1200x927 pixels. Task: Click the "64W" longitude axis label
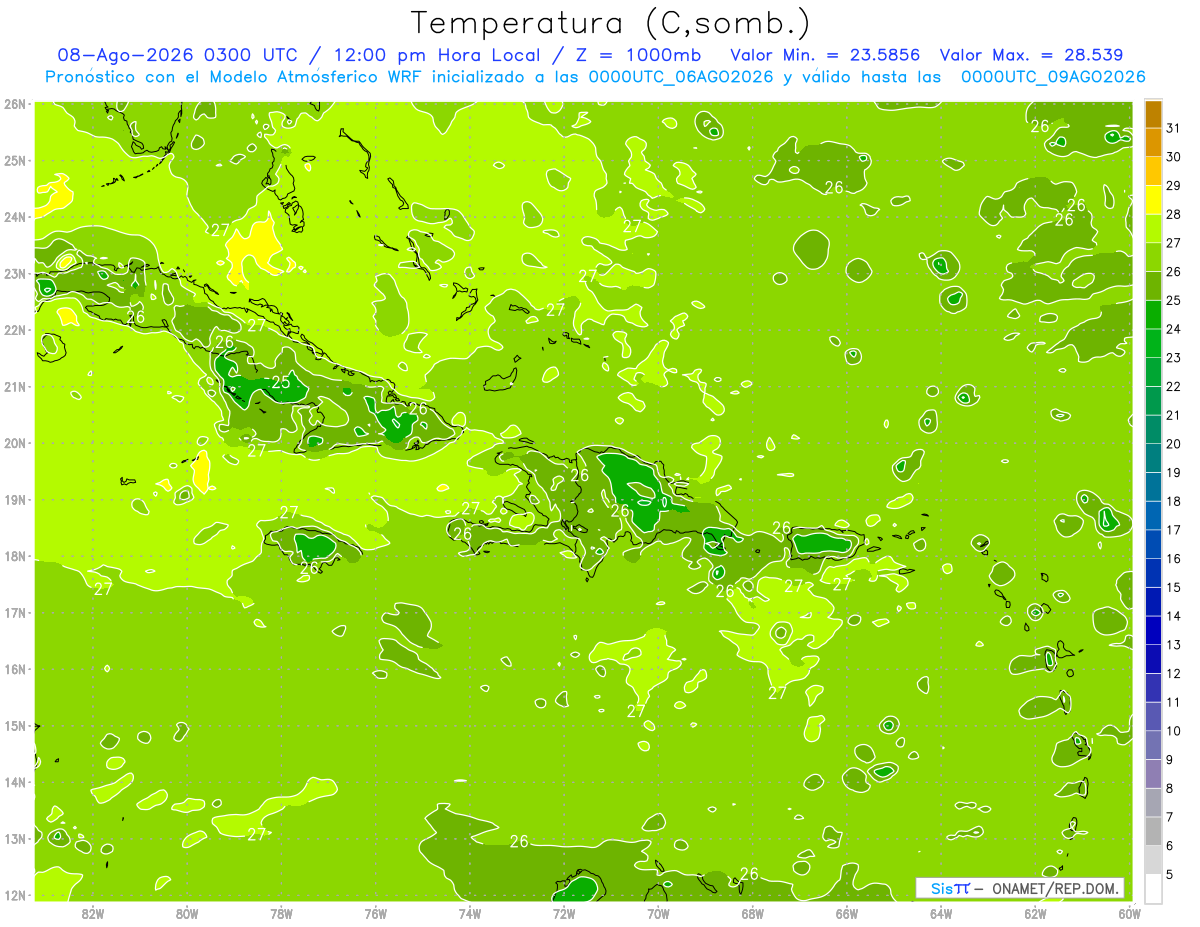pyautogui.click(x=941, y=914)
